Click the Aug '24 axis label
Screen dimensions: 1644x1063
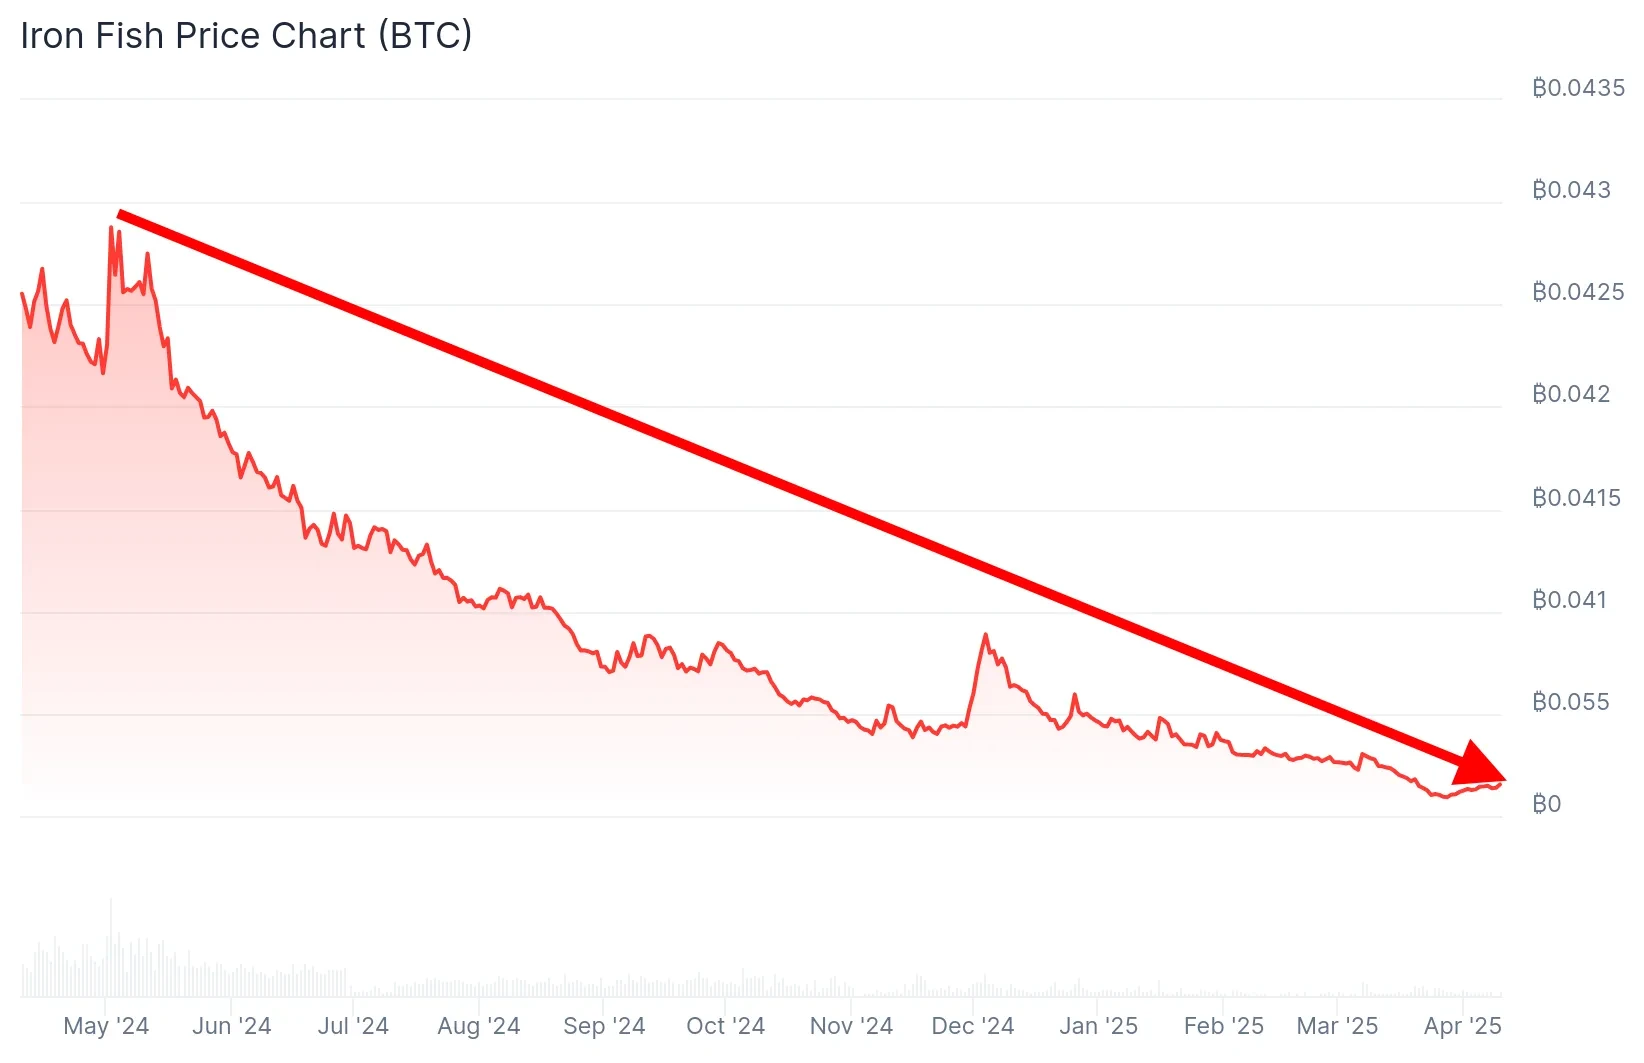click(479, 1026)
